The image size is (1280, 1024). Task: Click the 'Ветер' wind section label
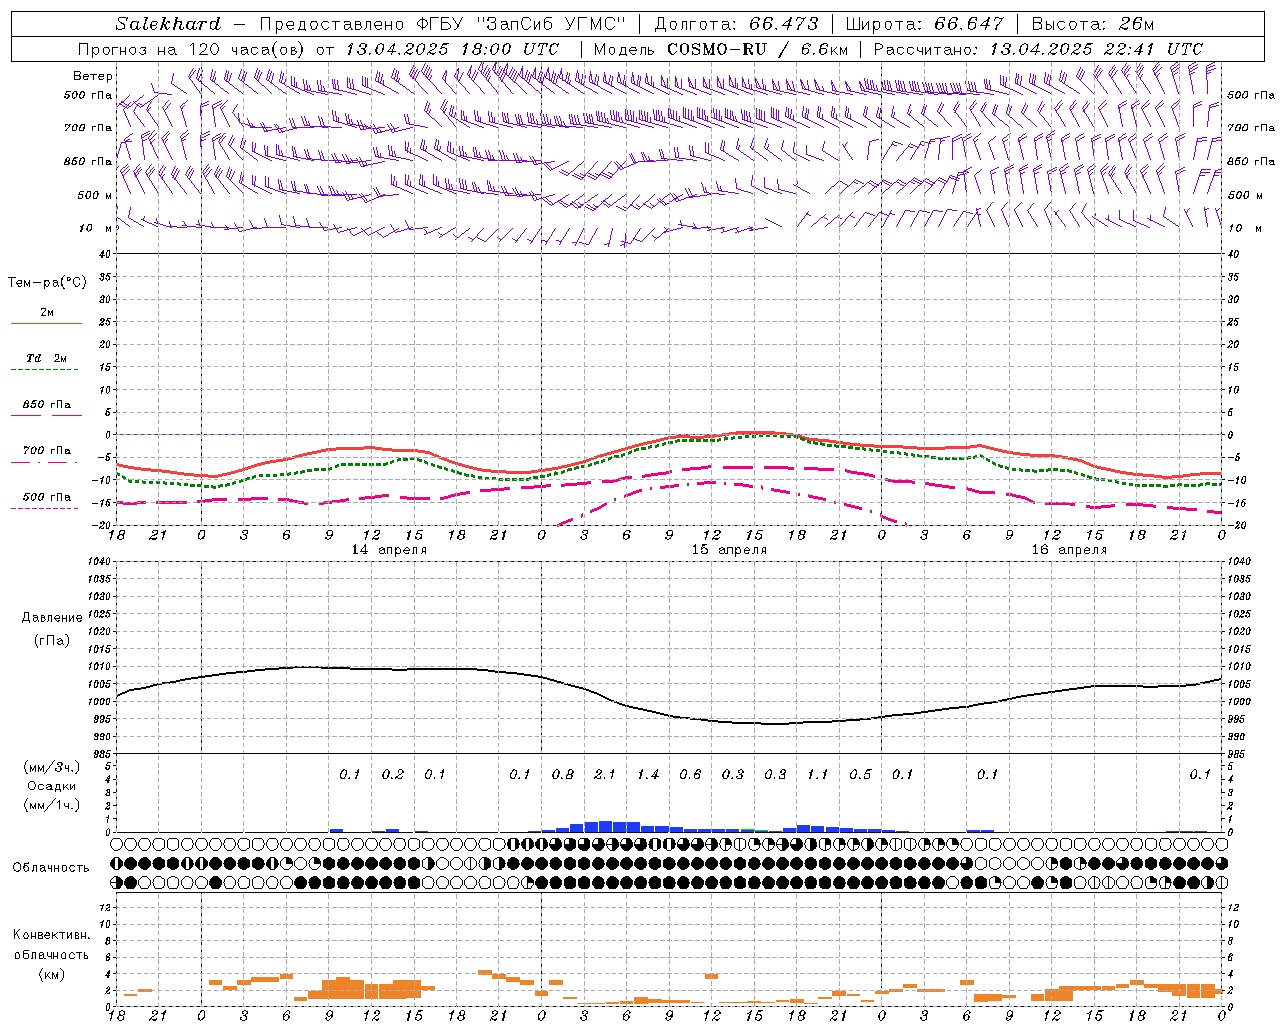[x=93, y=76]
